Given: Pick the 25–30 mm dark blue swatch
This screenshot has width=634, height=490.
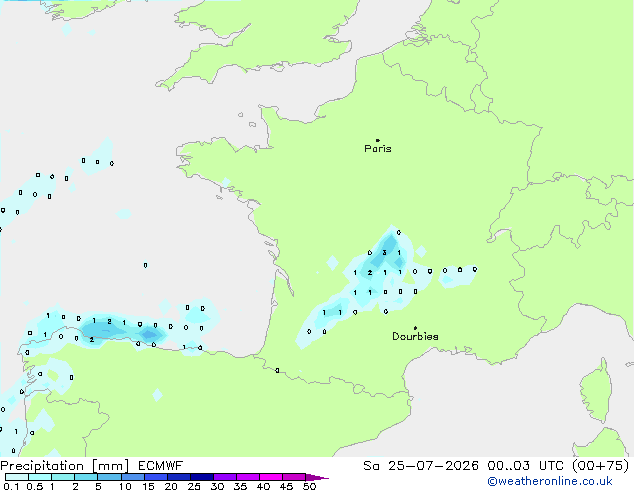Looking at the screenshot, I should pos(201,477).
